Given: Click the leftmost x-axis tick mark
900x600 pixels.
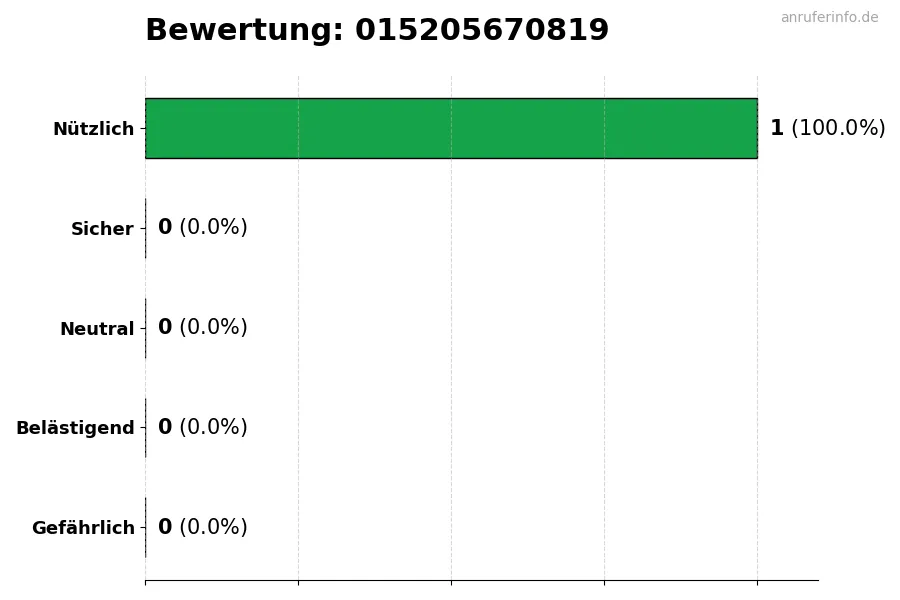Looking at the screenshot, I should pos(145,582).
